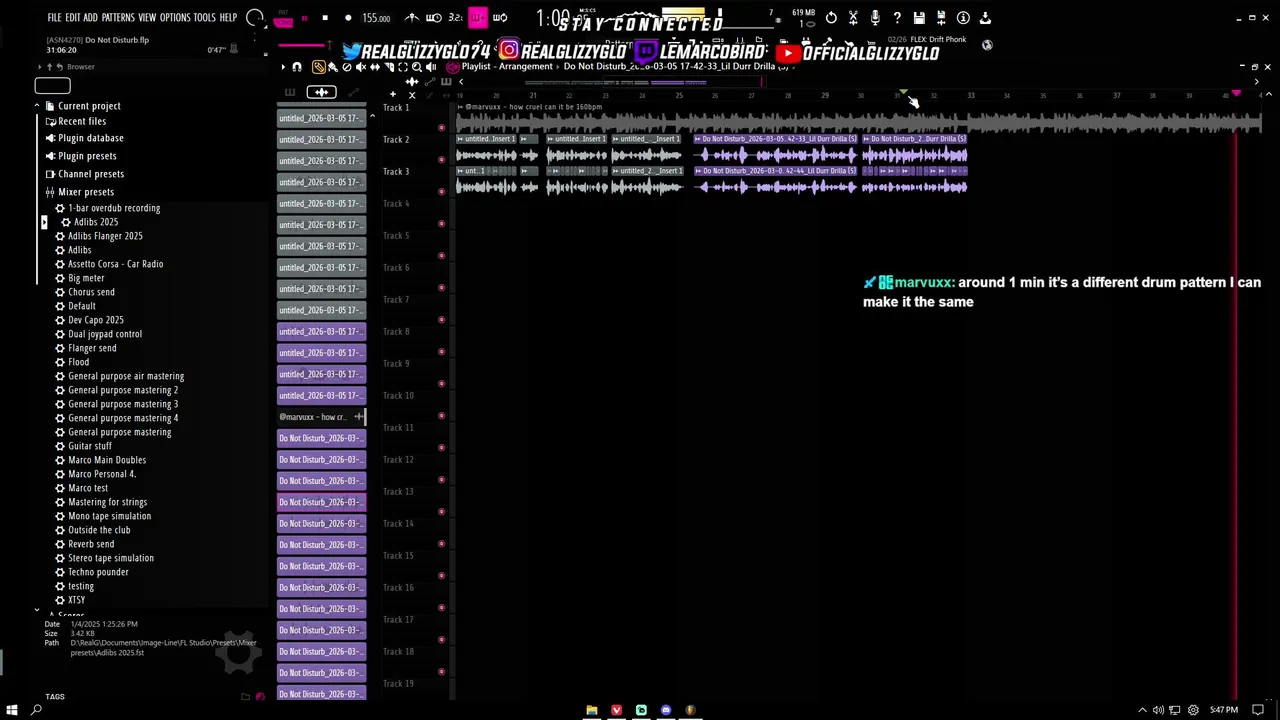
Task: Click the Track 4 label
Action: (x=396, y=203)
